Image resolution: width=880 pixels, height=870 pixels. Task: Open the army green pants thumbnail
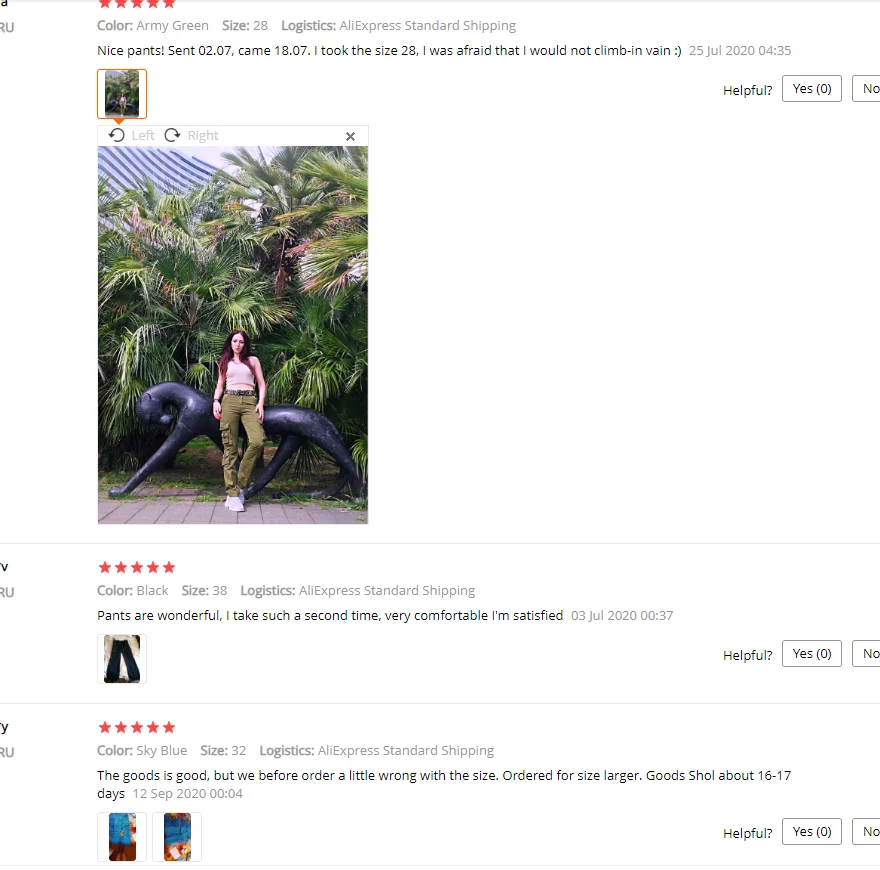(122, 94)
